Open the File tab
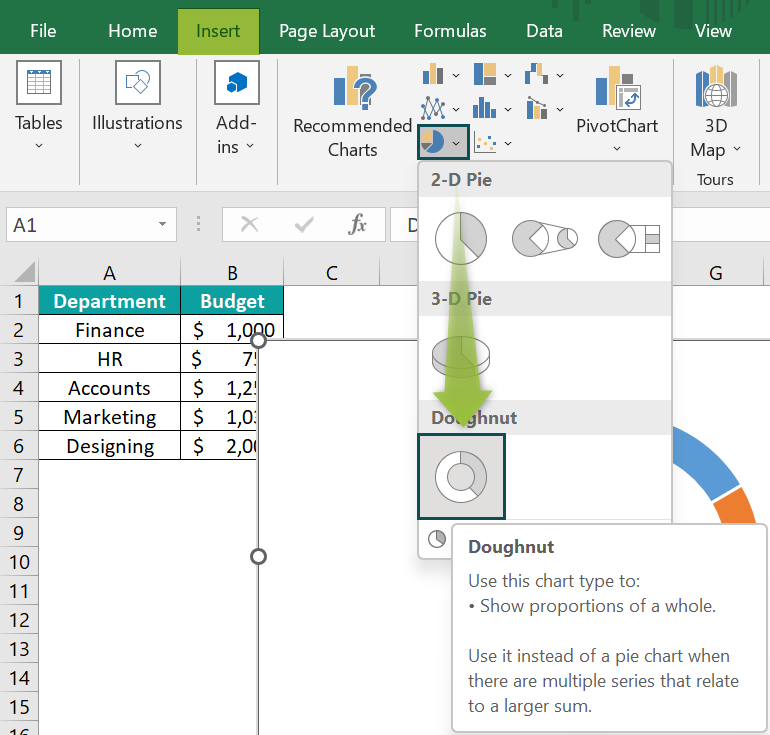This screenshot has width=770, height=735. point(43,31)
